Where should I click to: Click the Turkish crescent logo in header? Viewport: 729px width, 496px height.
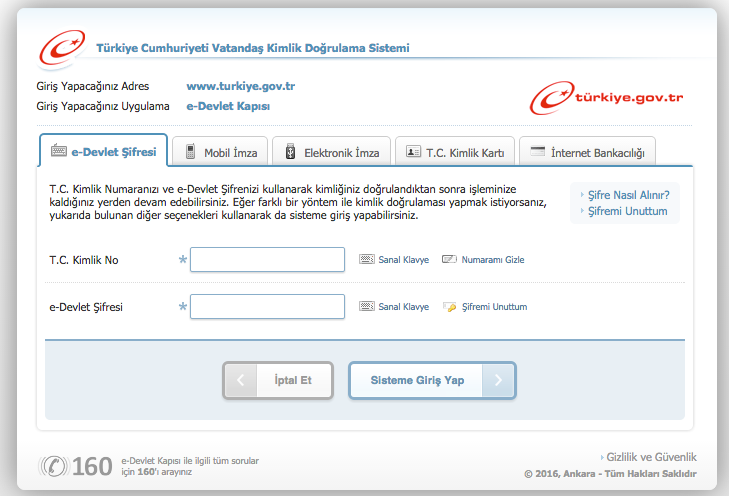click(x=63, y=46)
